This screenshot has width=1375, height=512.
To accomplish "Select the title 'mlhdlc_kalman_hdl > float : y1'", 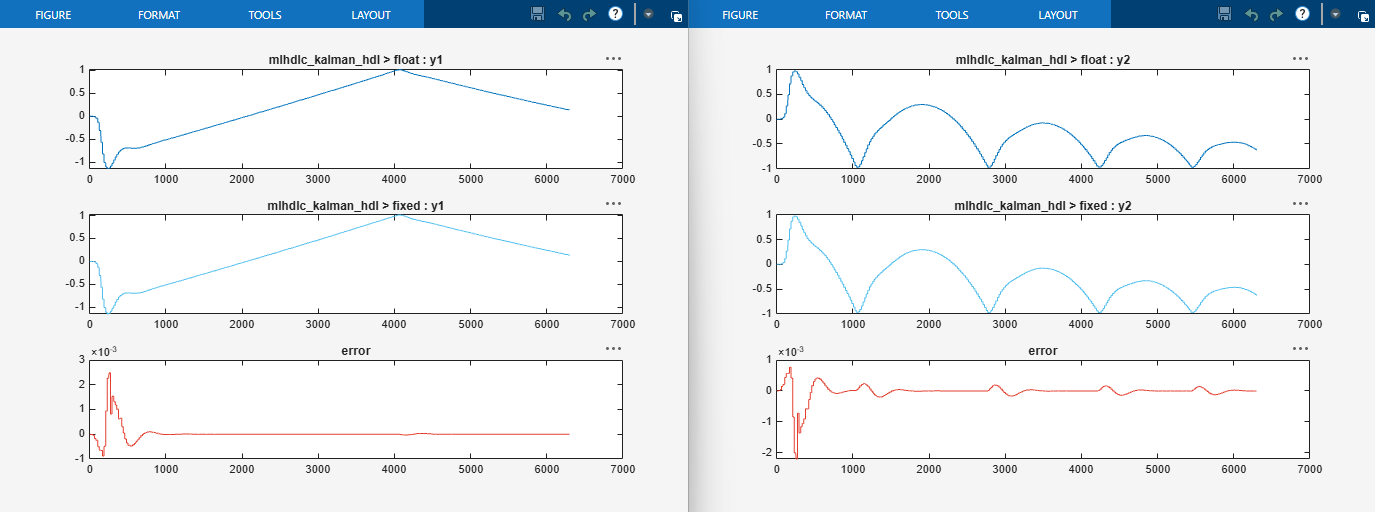I will tap(355, 61).
